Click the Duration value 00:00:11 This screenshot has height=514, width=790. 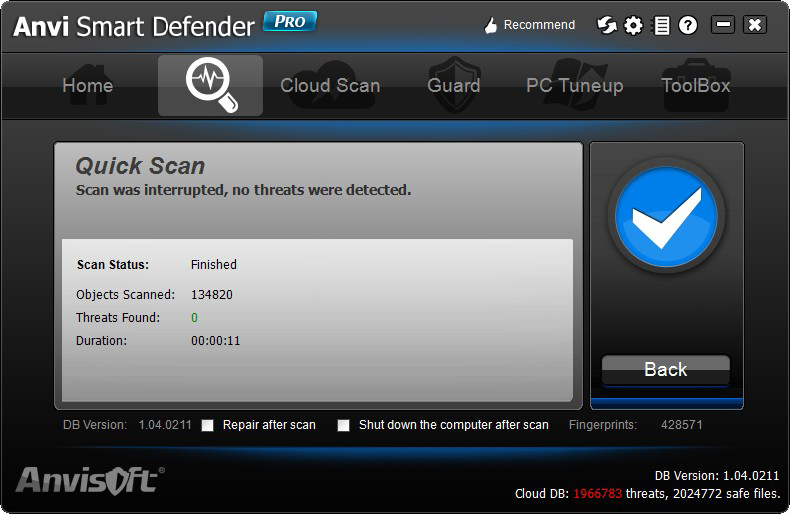(x=216, y=341)
